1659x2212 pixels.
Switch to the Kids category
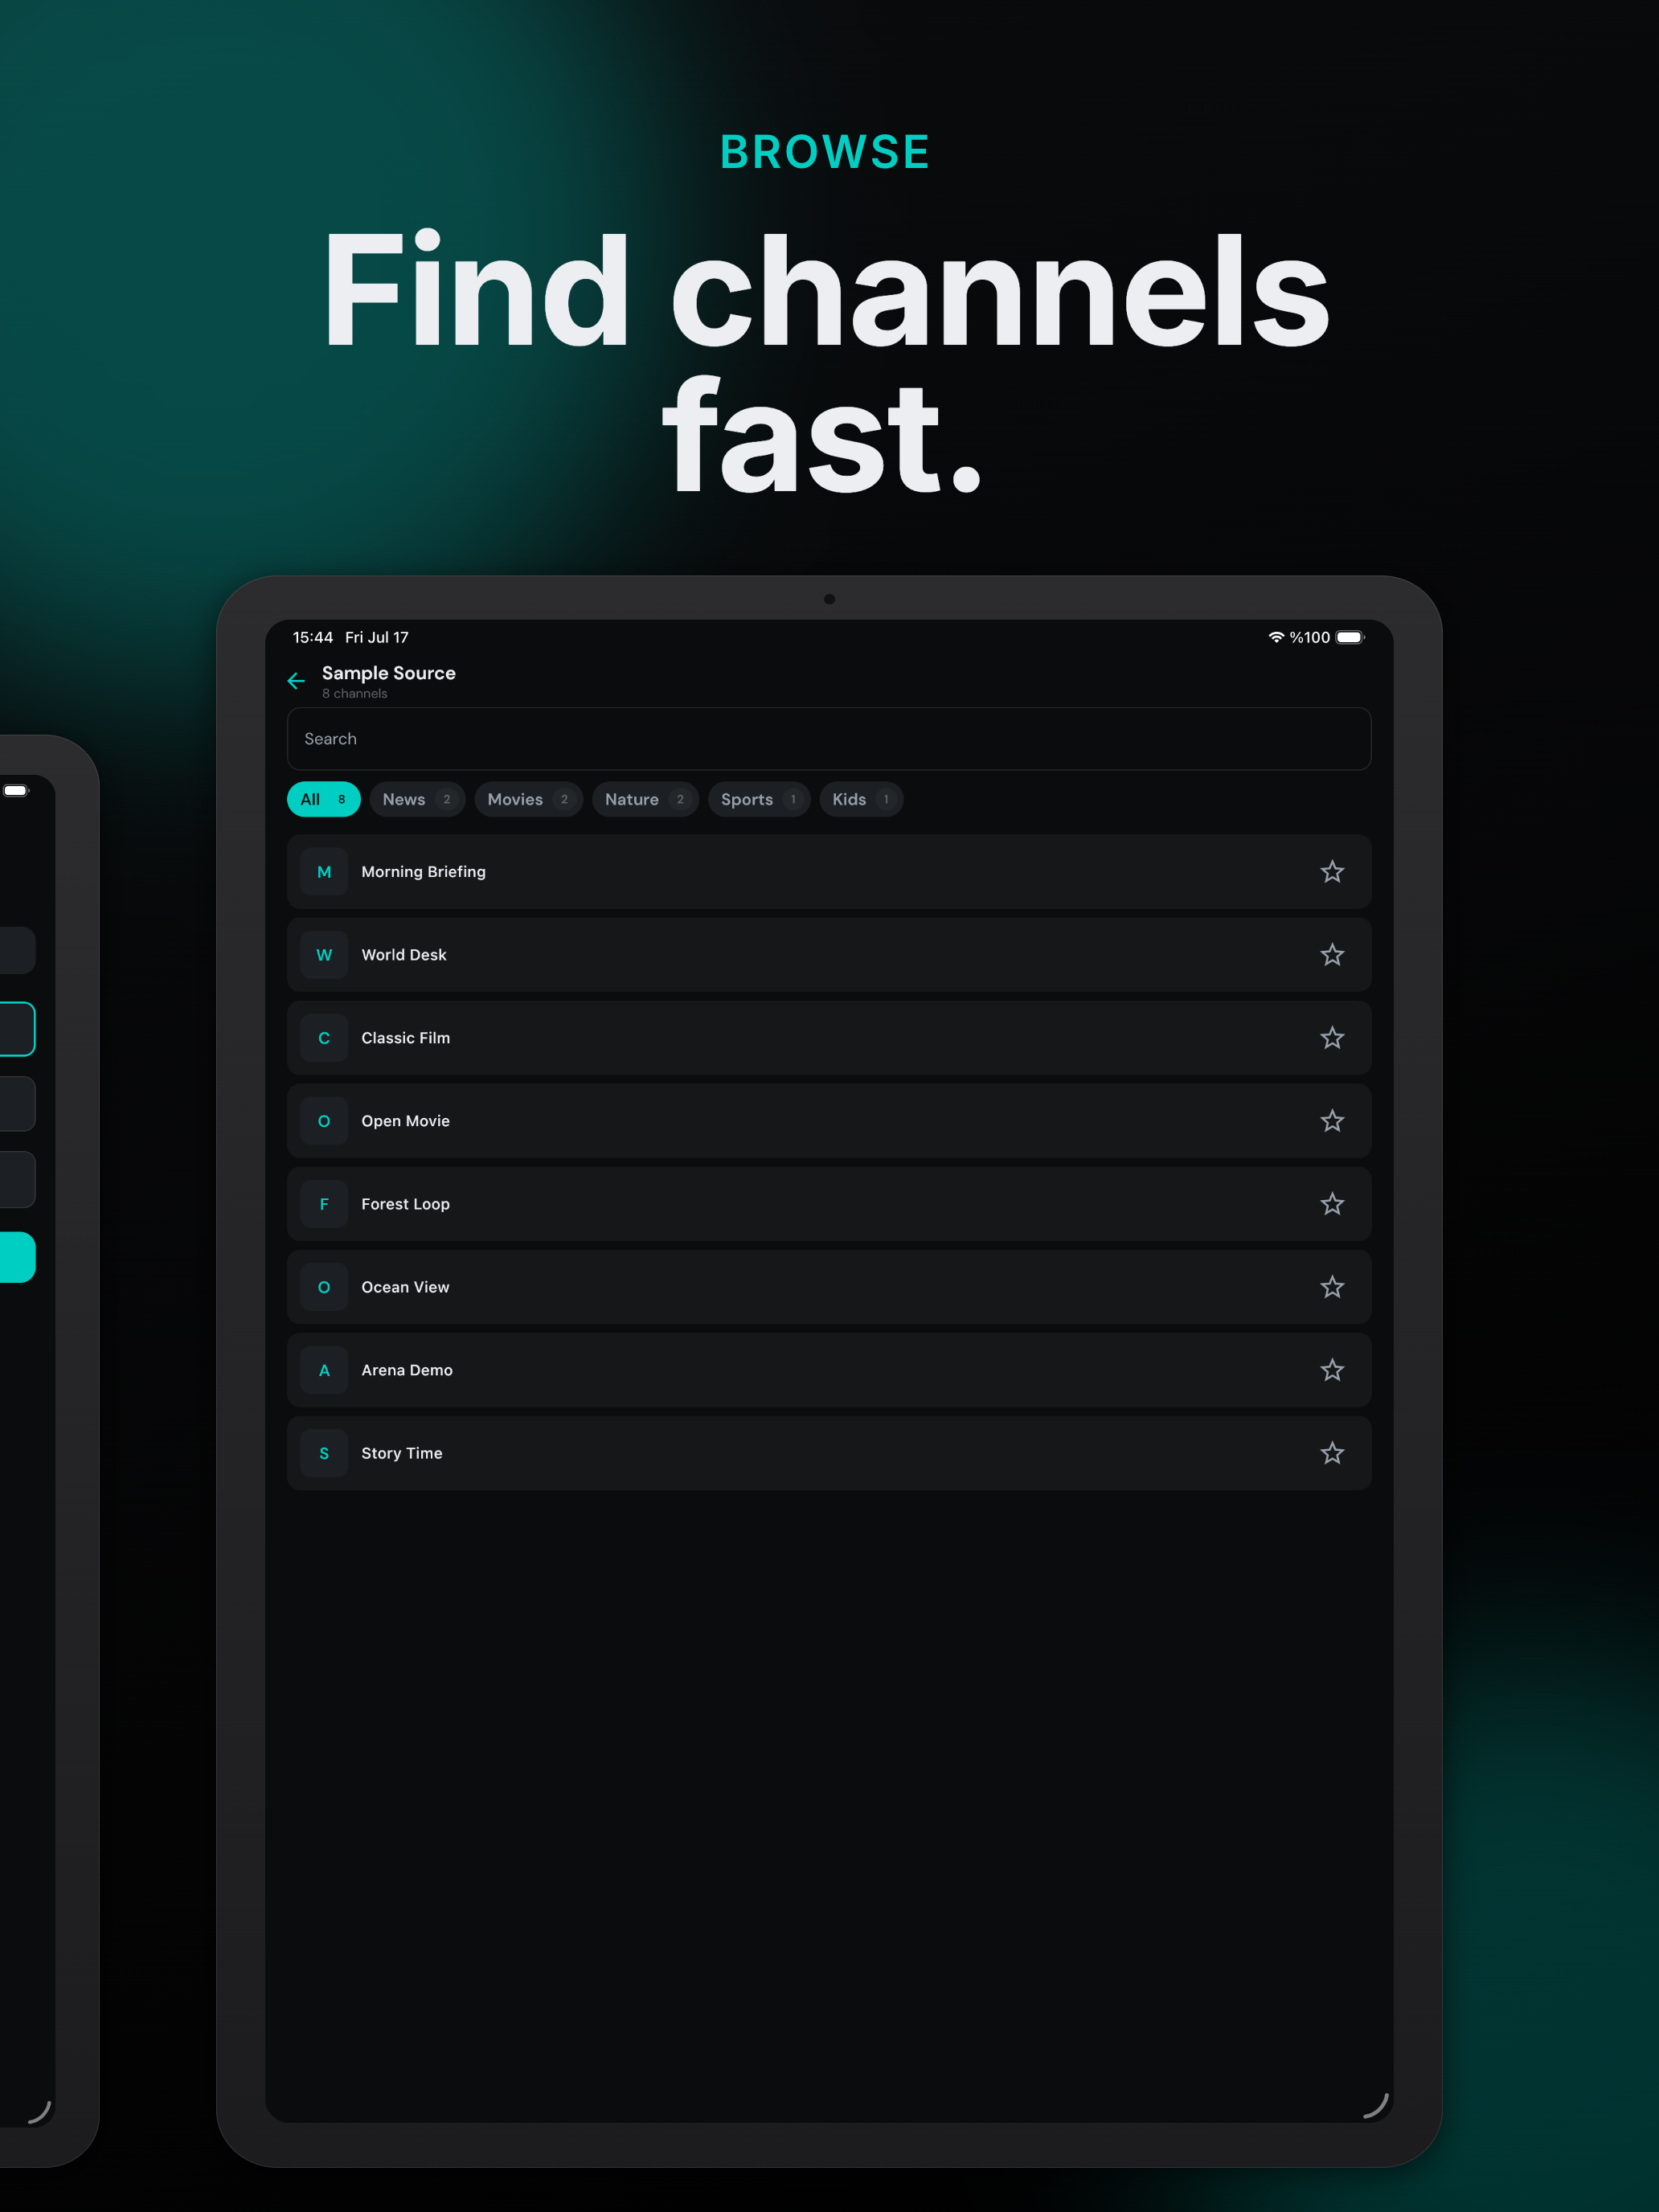tap(861, 799)
